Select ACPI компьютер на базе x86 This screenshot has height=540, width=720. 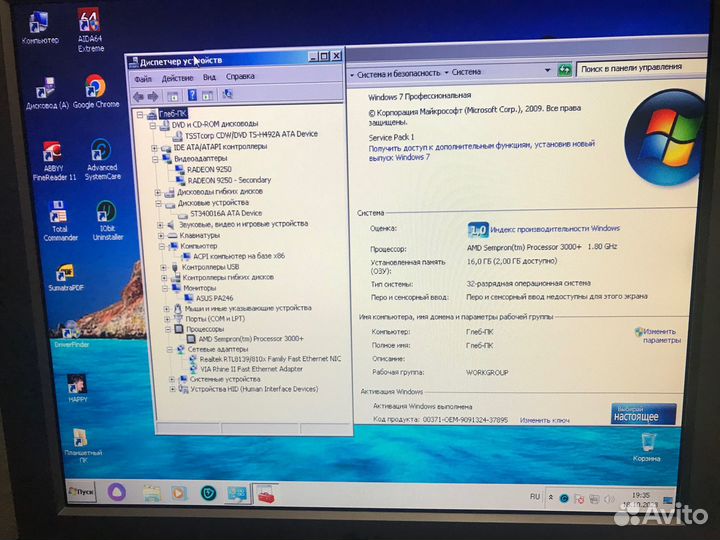(239, 256)
